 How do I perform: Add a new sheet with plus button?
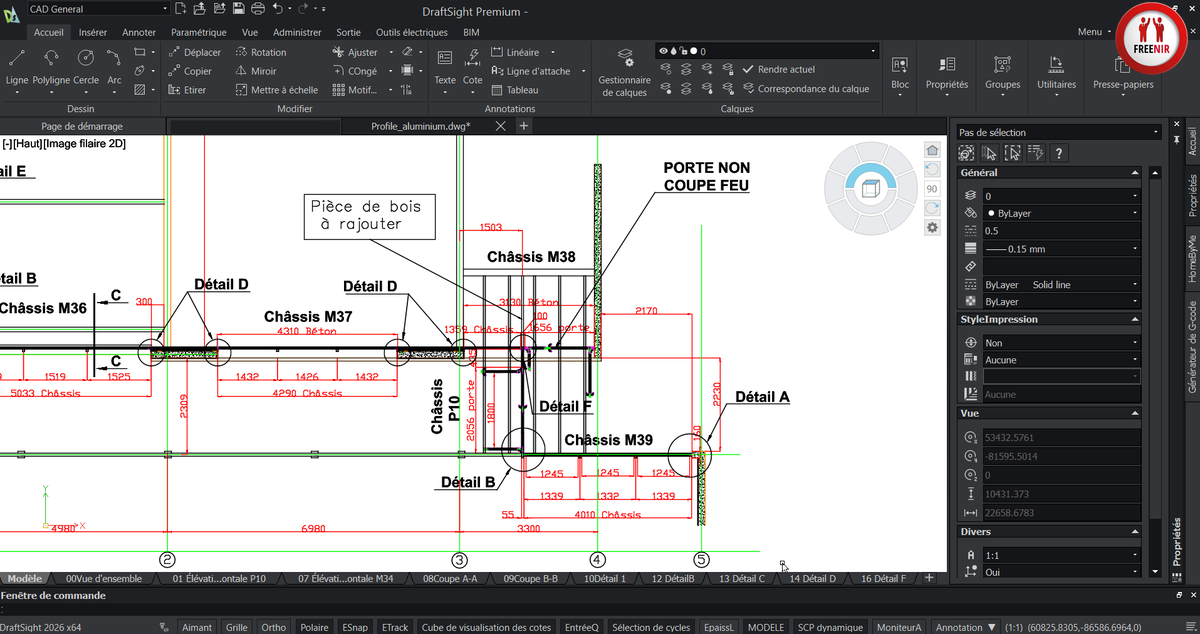929,578
